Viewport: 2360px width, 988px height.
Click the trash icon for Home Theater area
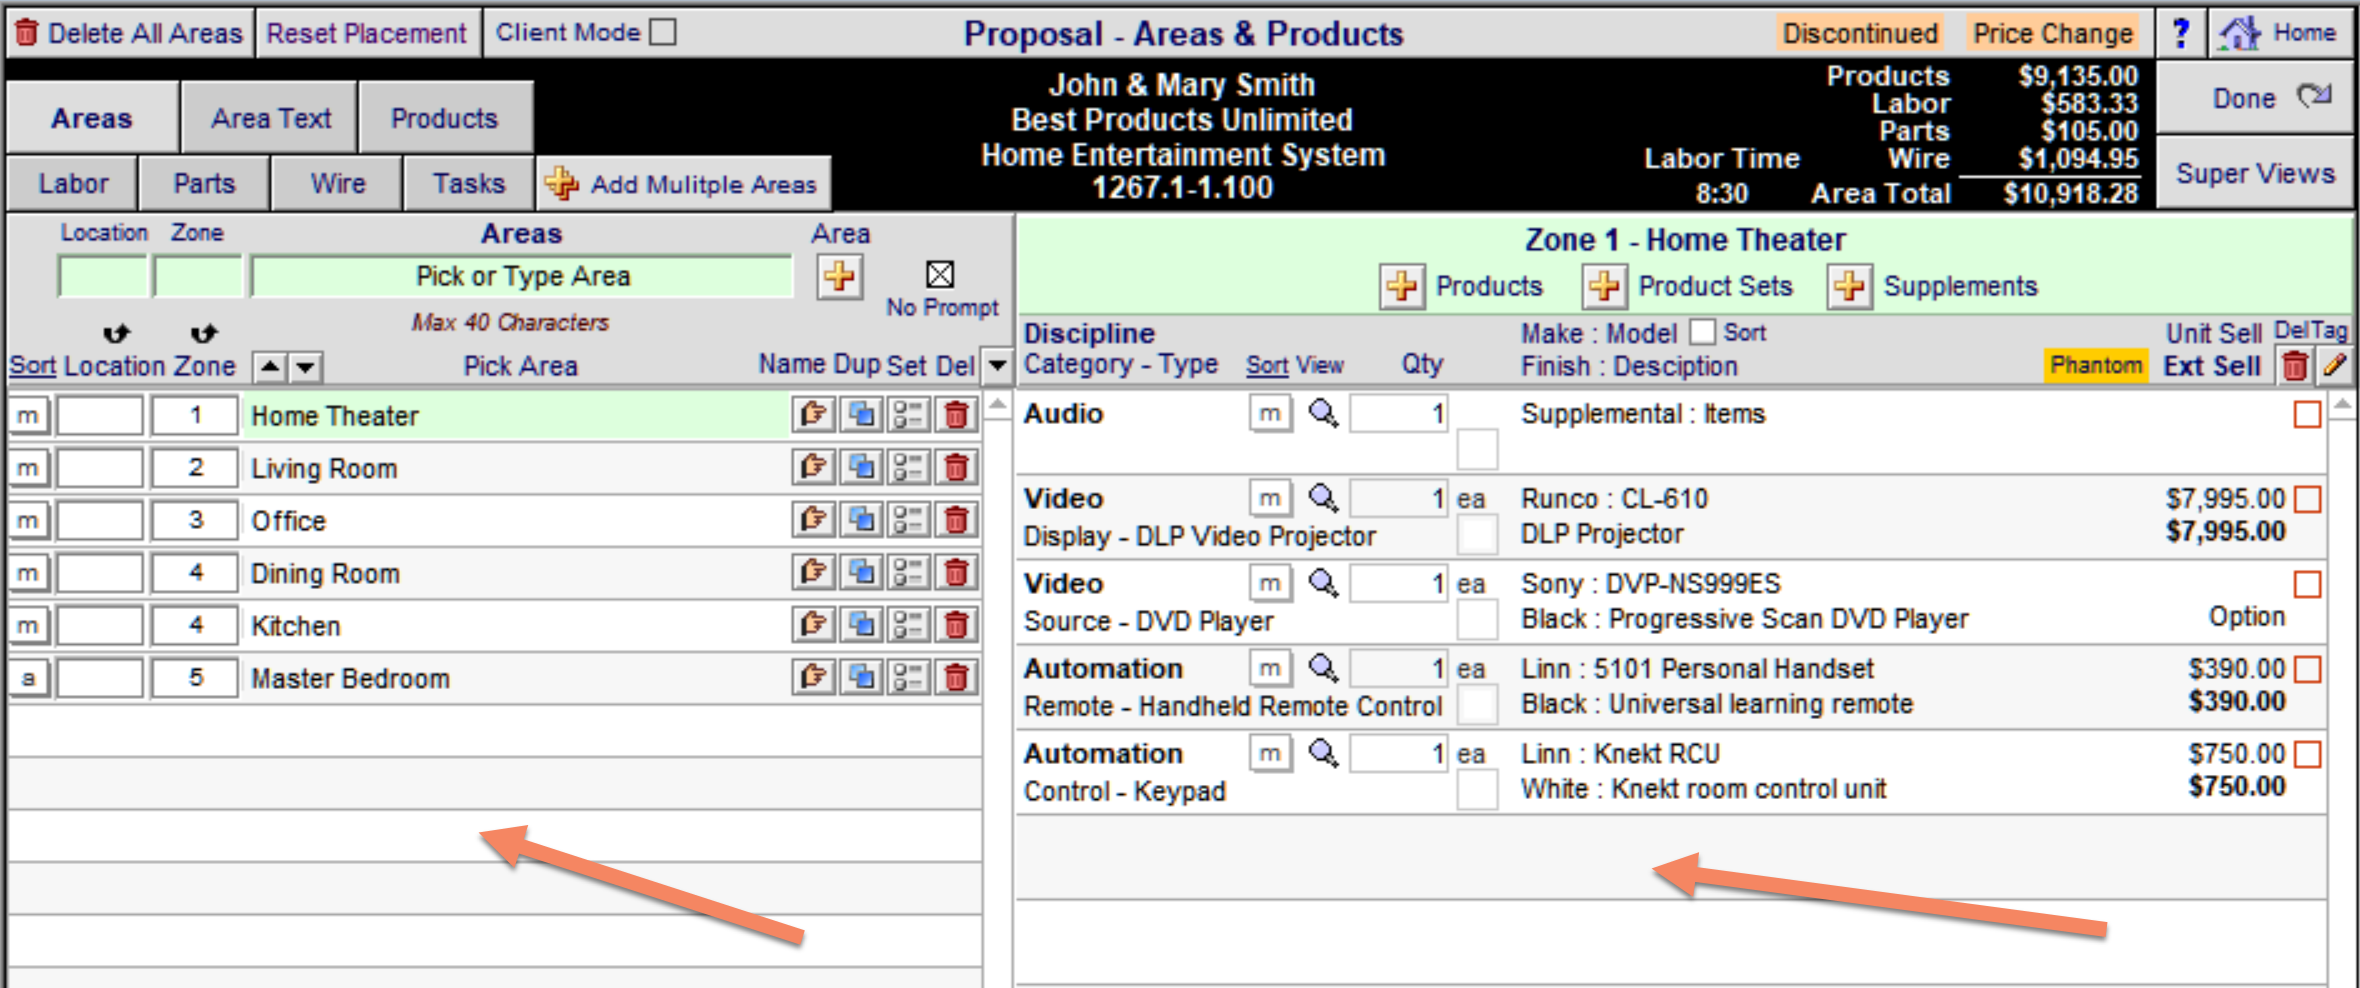point(956,414)
